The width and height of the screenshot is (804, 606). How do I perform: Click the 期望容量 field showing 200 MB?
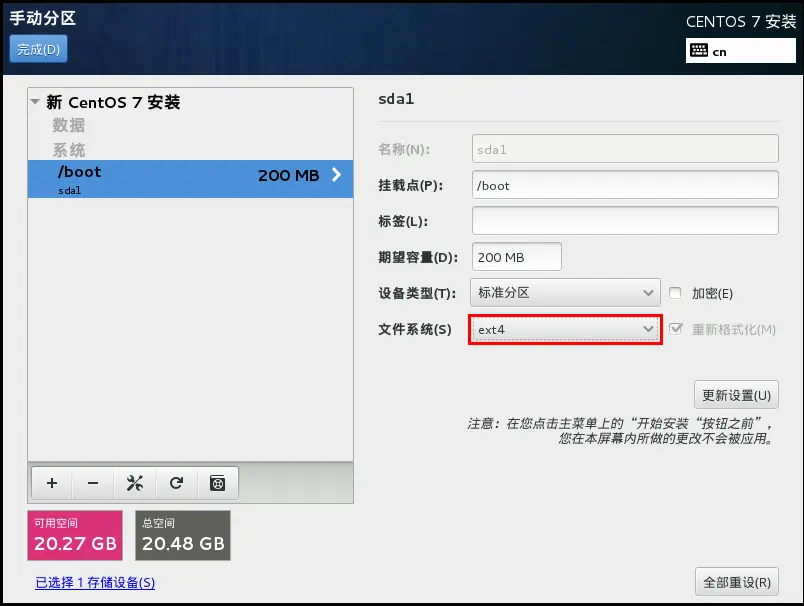click(x=516, y=257)
